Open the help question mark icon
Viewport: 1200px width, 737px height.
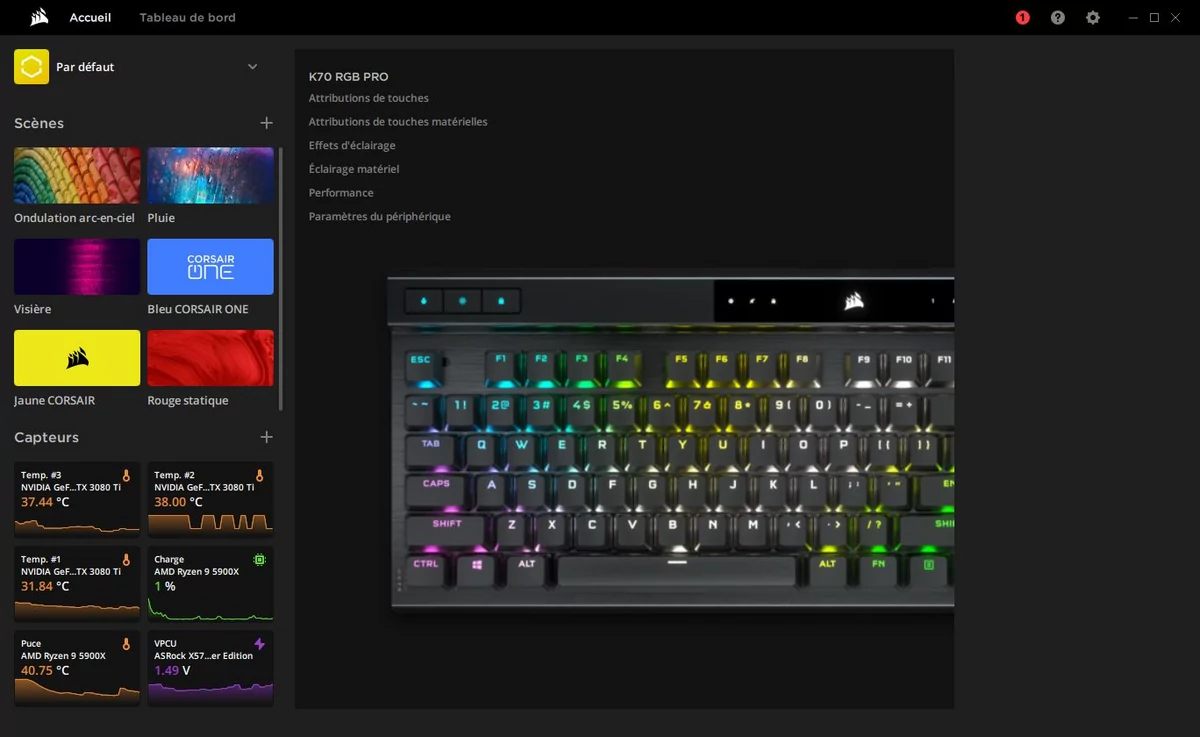tap(1058, 17)
